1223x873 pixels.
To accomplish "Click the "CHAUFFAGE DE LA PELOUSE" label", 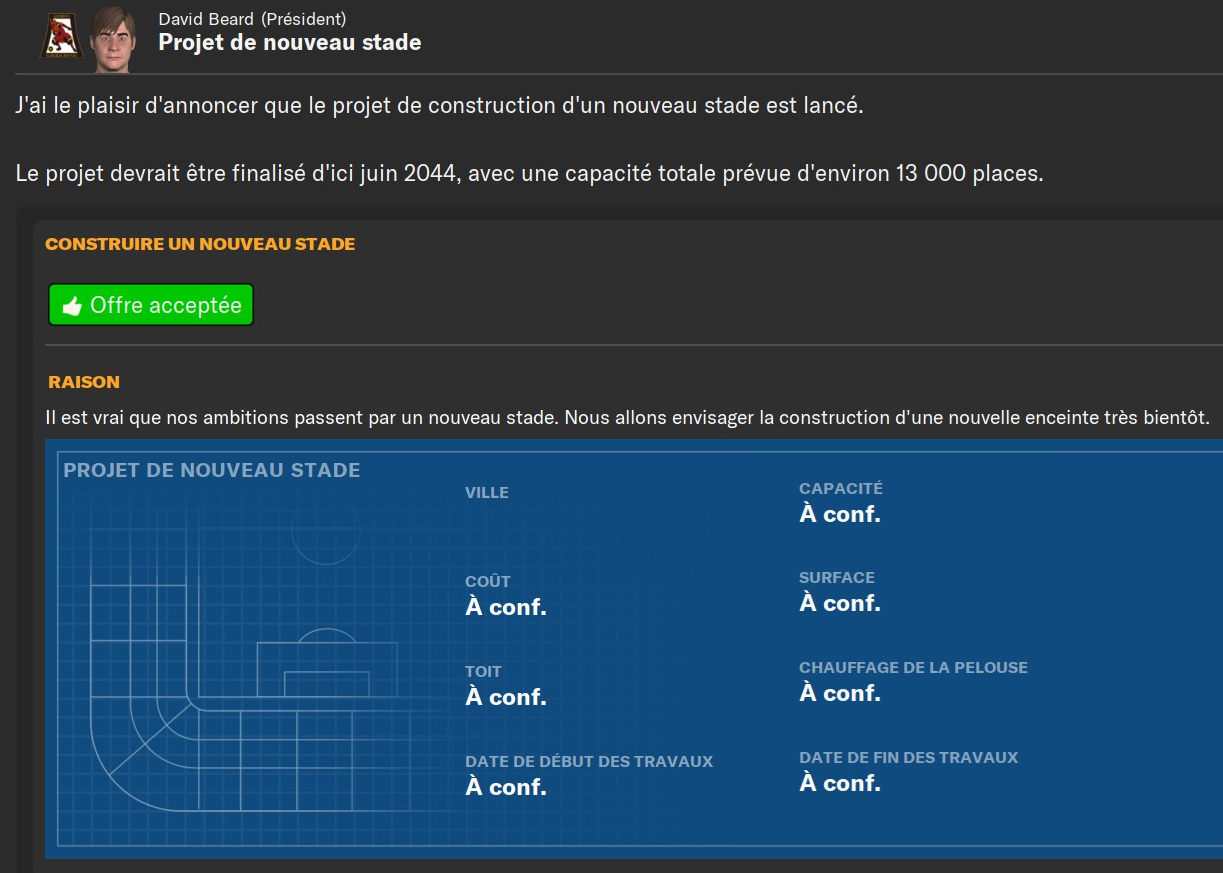I will (x=912, y=668).
